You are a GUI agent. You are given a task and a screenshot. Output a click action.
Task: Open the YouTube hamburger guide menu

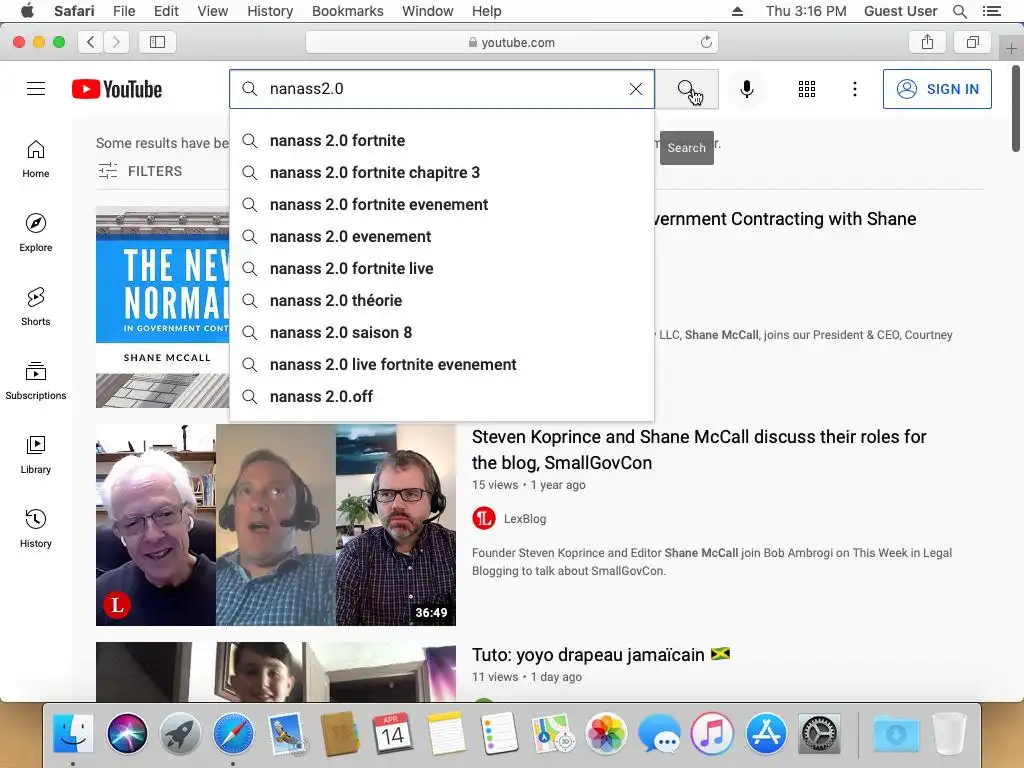(x=36, y=89)
